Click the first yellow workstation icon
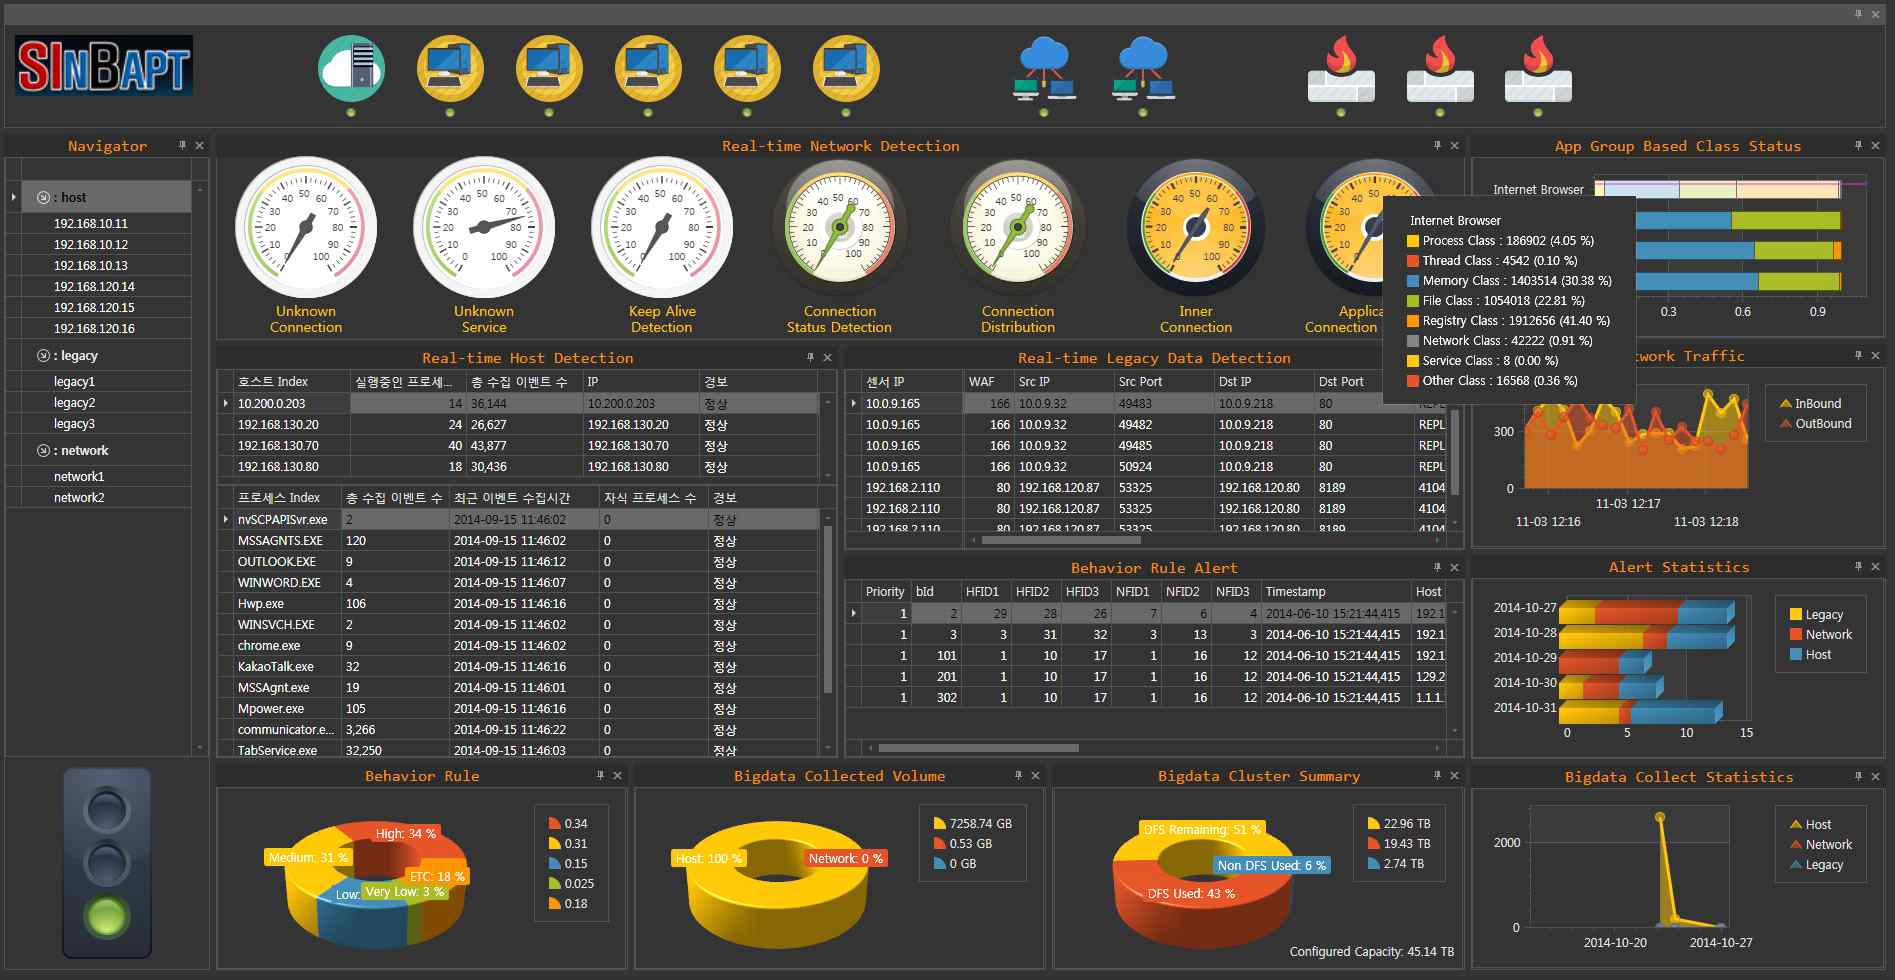The image size is (1895, 980). pos(450,68)
